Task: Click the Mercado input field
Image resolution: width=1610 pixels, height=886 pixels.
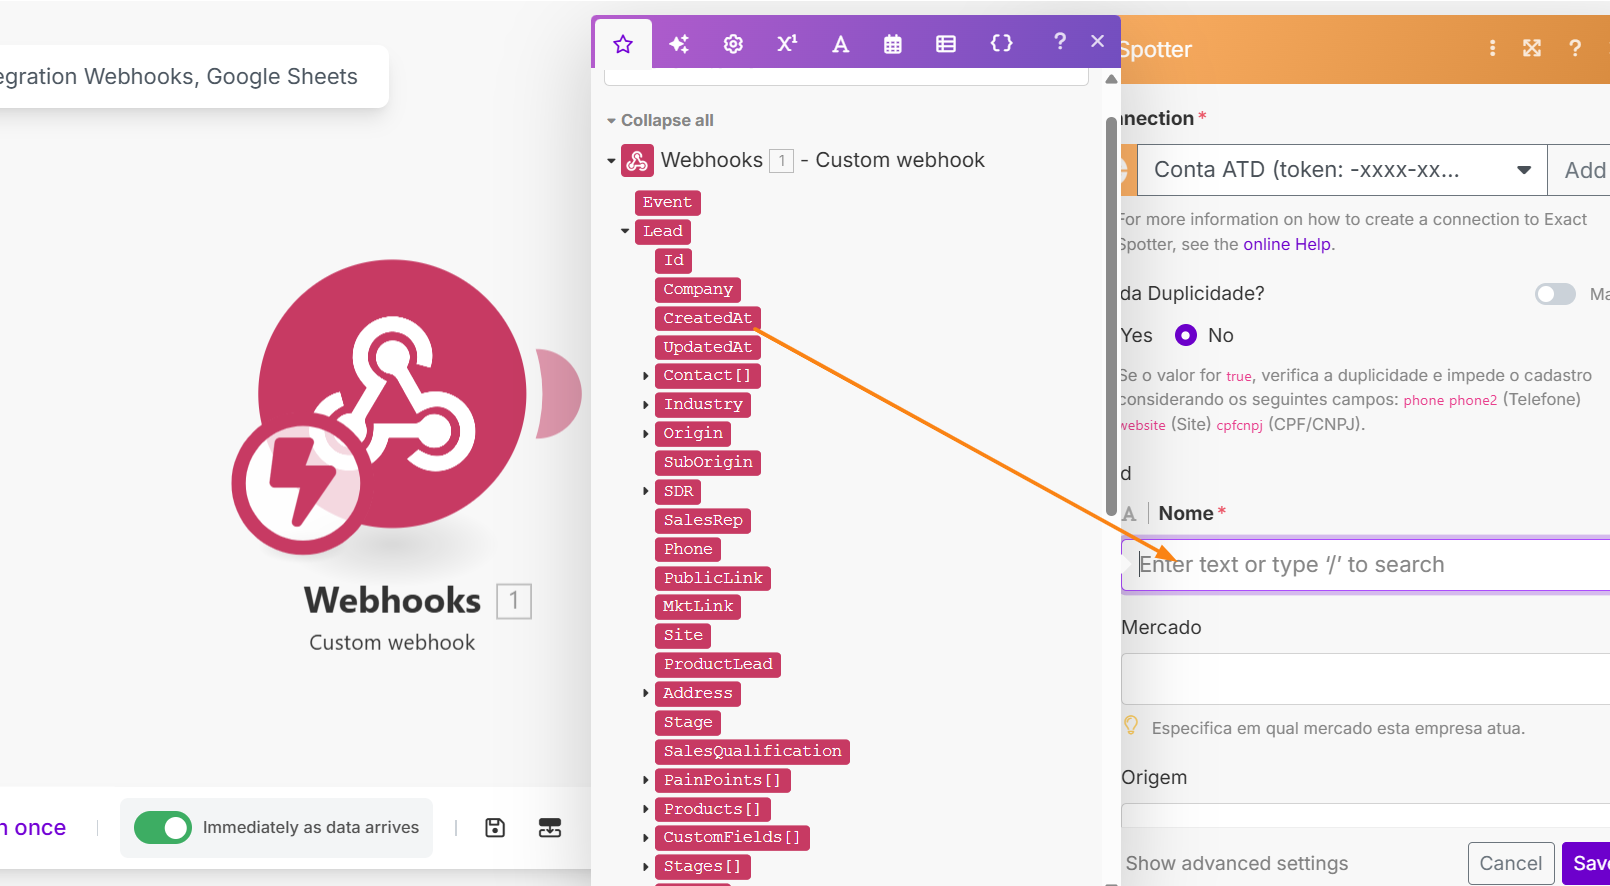Action: tap(1366, 679)
